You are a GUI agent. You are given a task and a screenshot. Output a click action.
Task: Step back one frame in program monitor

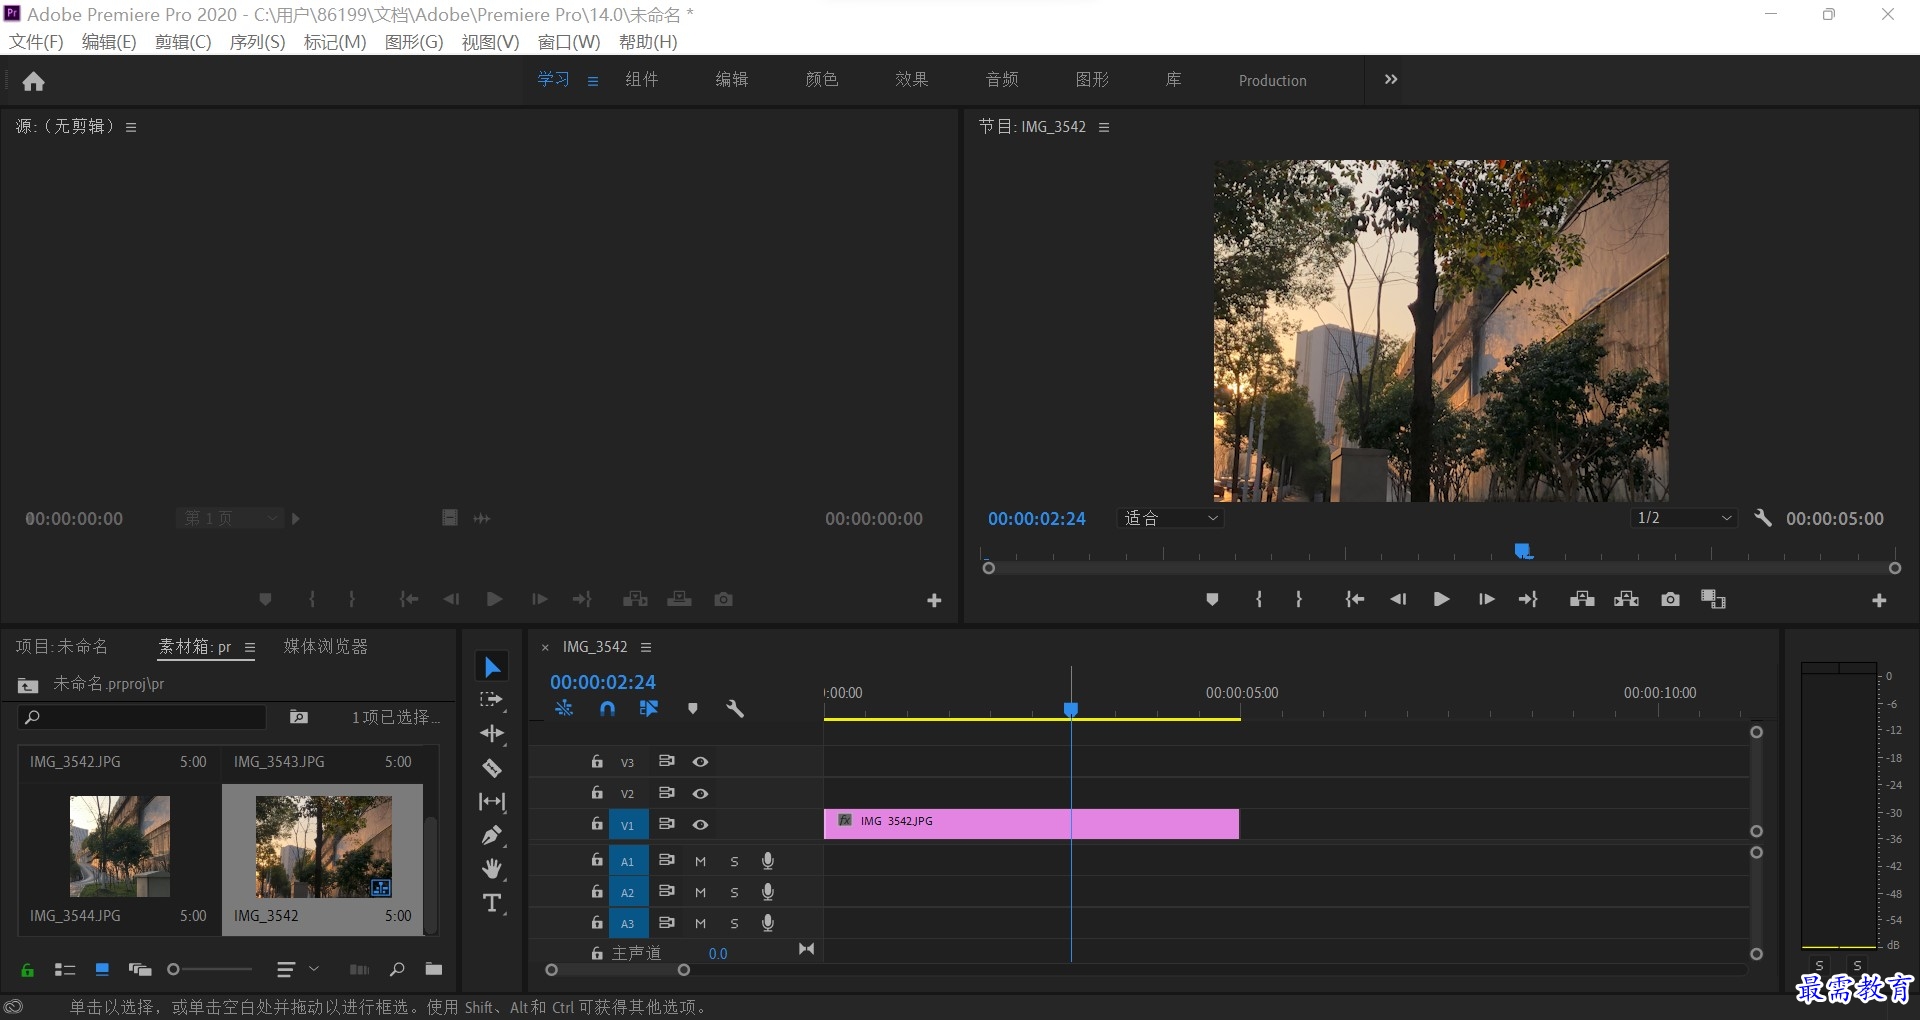tap(1398, 599)
